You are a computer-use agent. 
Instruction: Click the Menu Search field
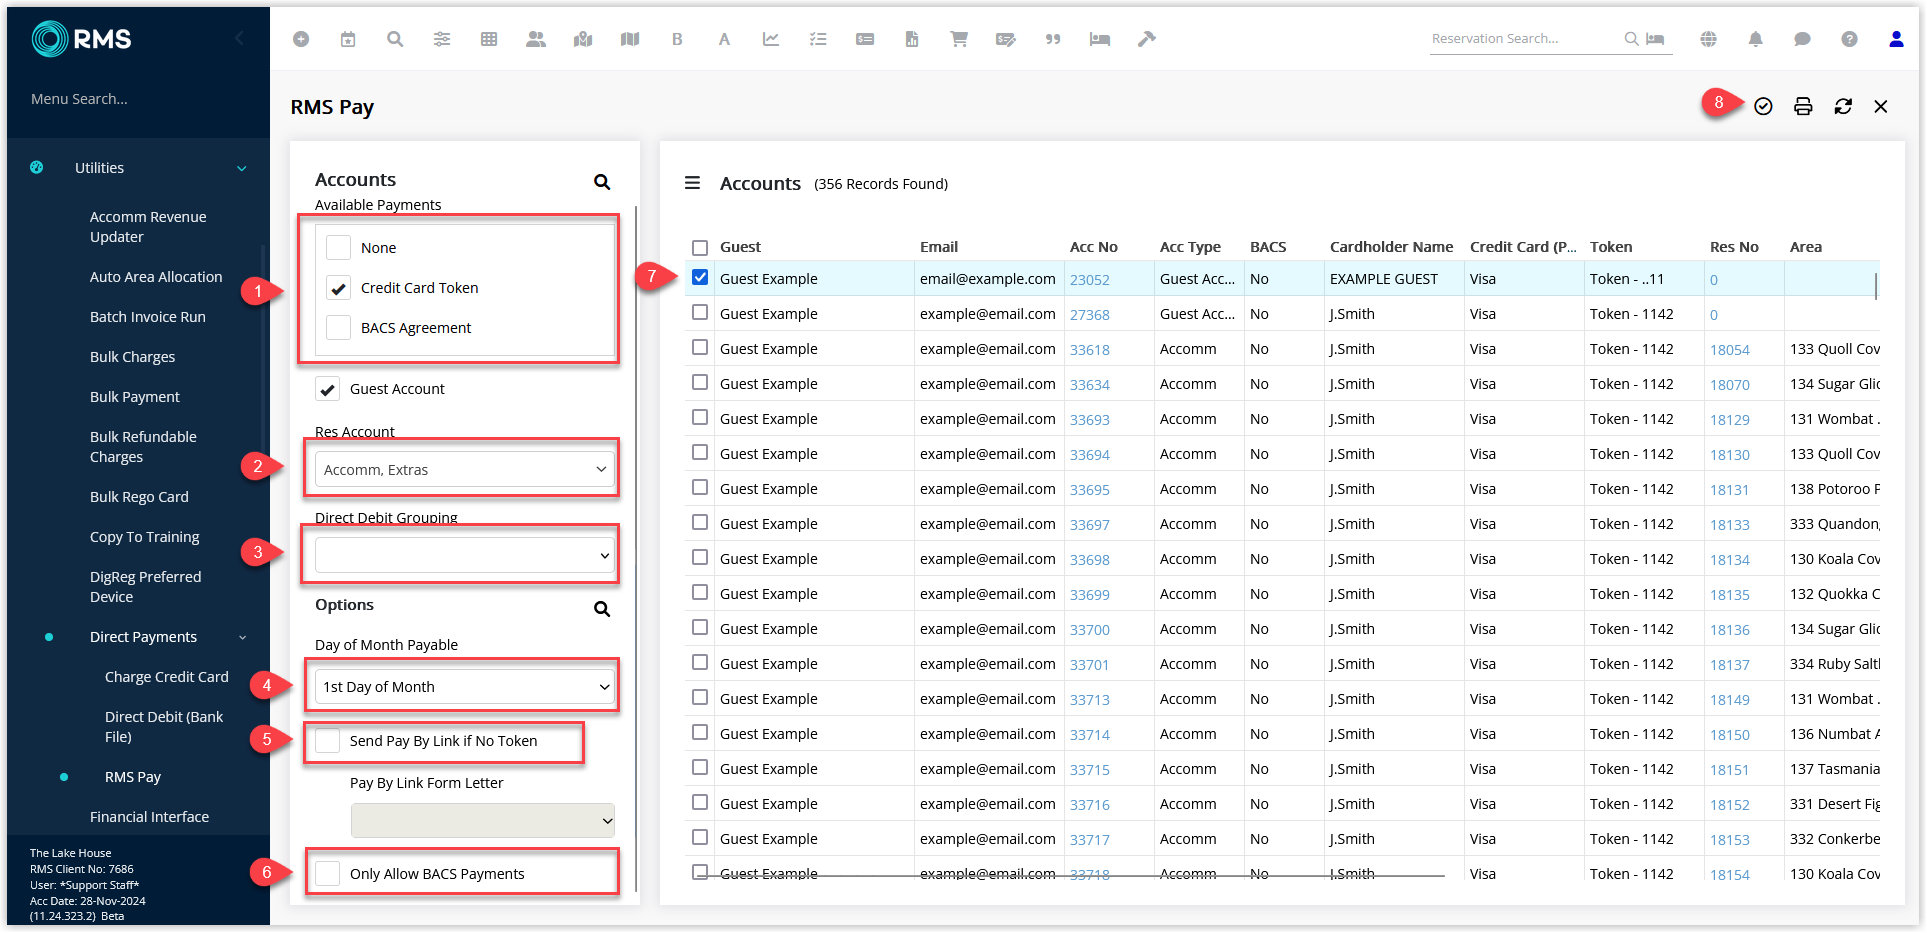[79, 99]
